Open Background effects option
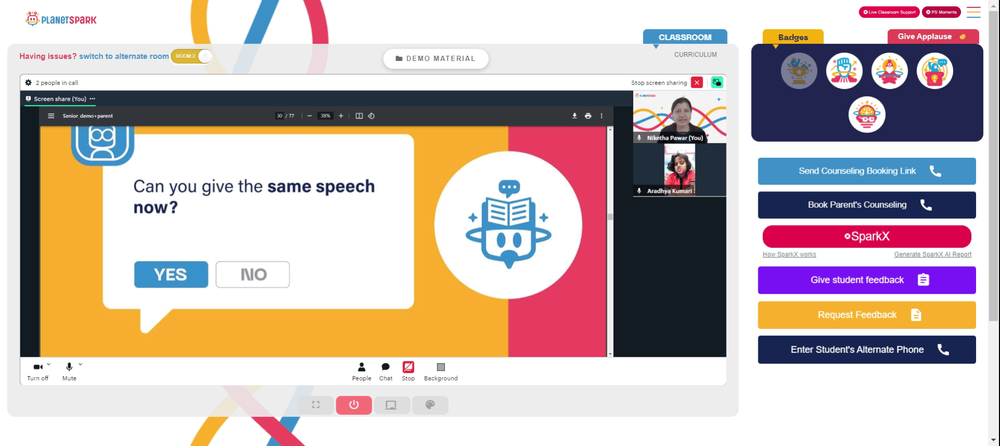This screenshot has width=1000, height=446. click(x=441, y=371)
